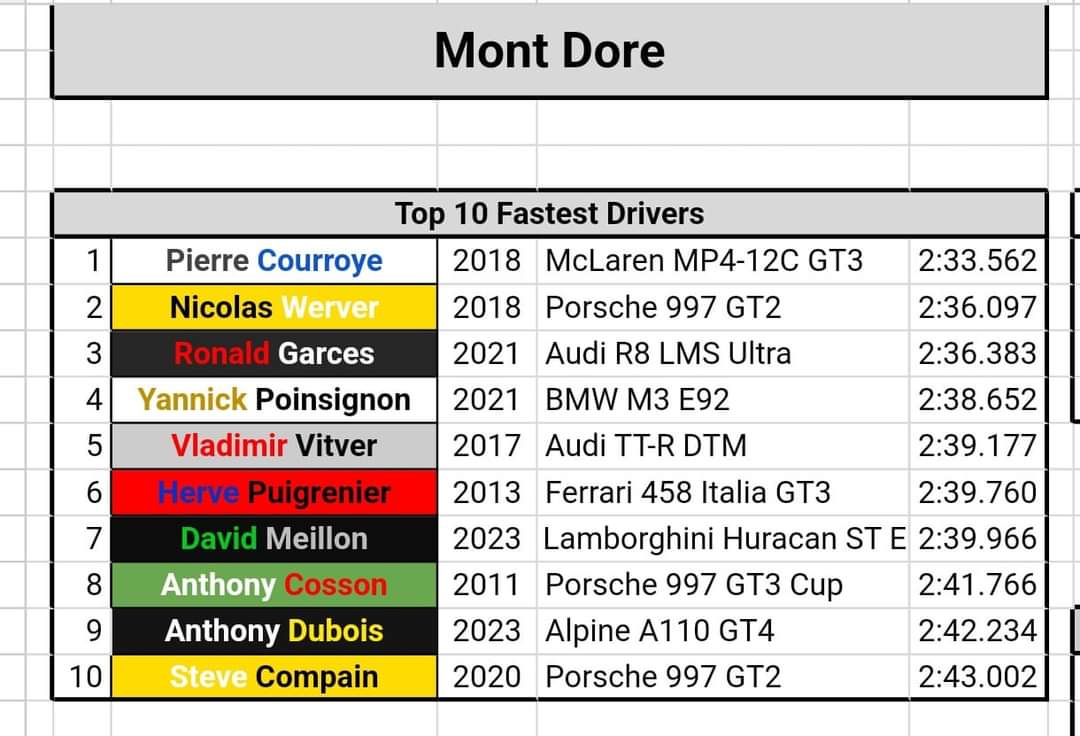This screenshot has height=736, width=1080.
Task: Select the Top 10 Fastest Drivers header
Action: [549, 213]
